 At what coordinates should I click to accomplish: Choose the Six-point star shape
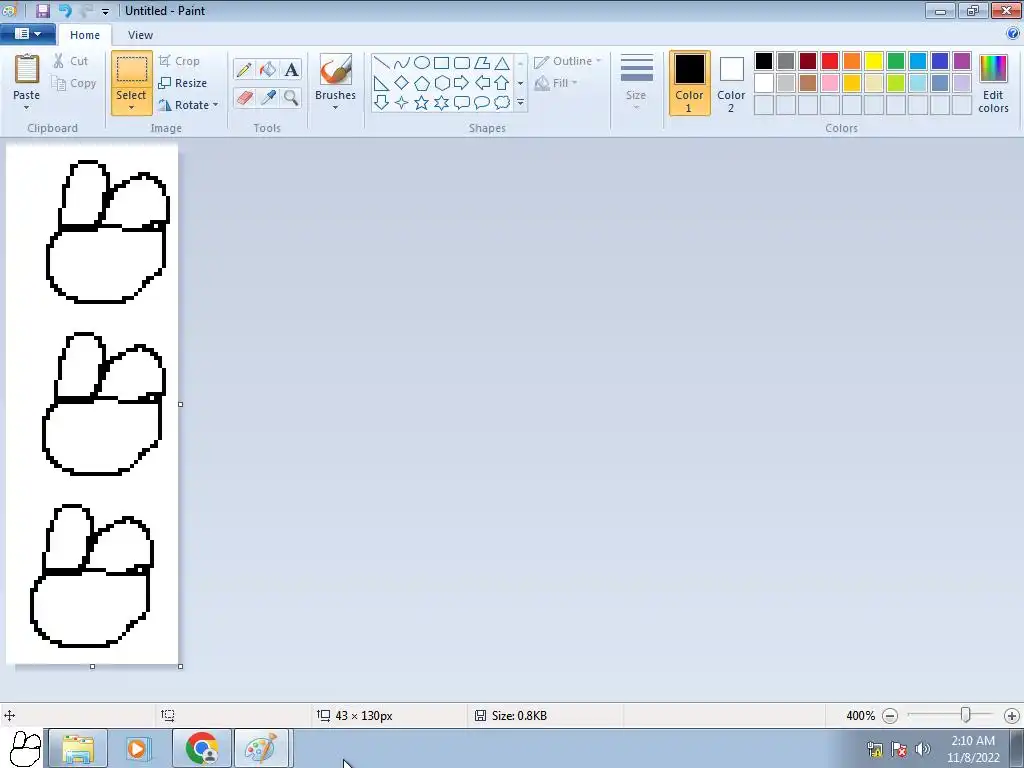[x=441, y=103]
